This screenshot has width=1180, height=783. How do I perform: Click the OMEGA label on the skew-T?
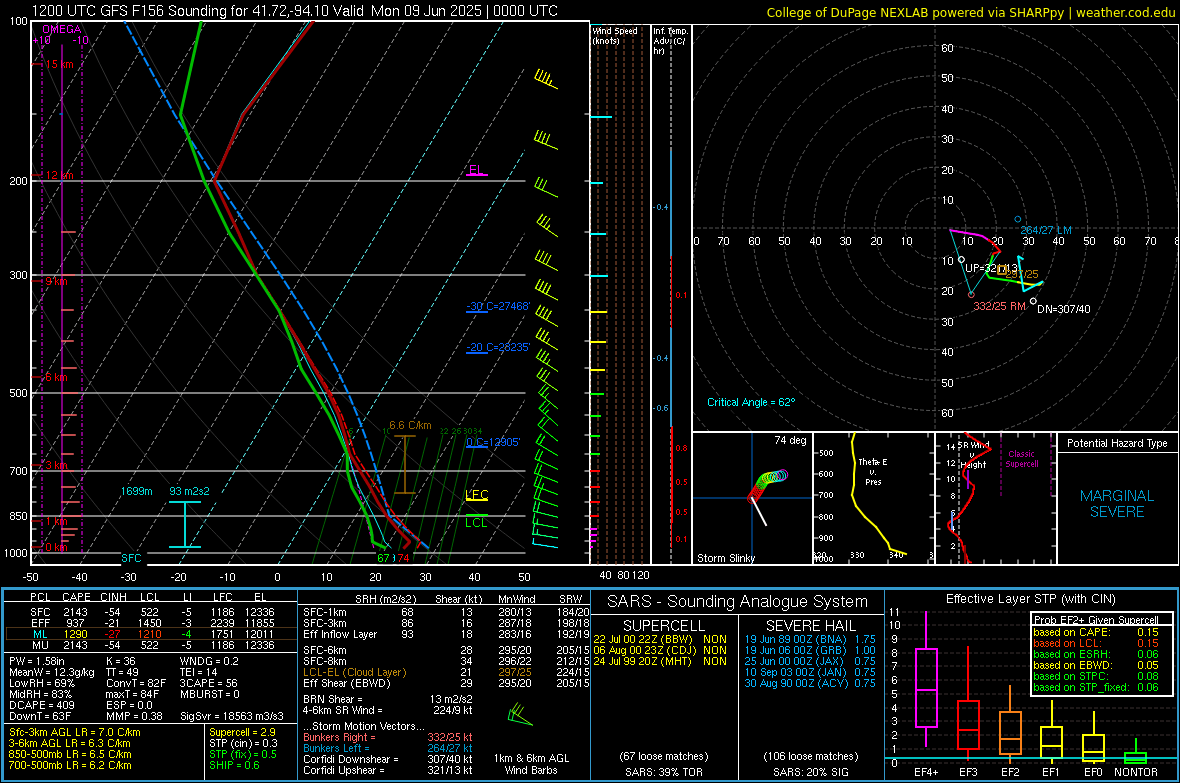62,29
